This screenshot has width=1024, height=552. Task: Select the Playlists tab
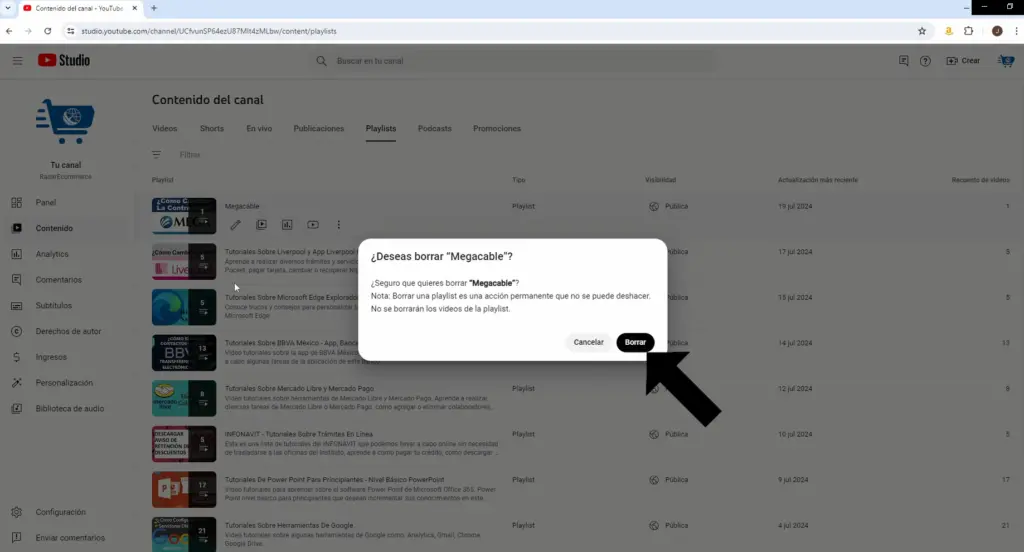click(x=381, y=129)
